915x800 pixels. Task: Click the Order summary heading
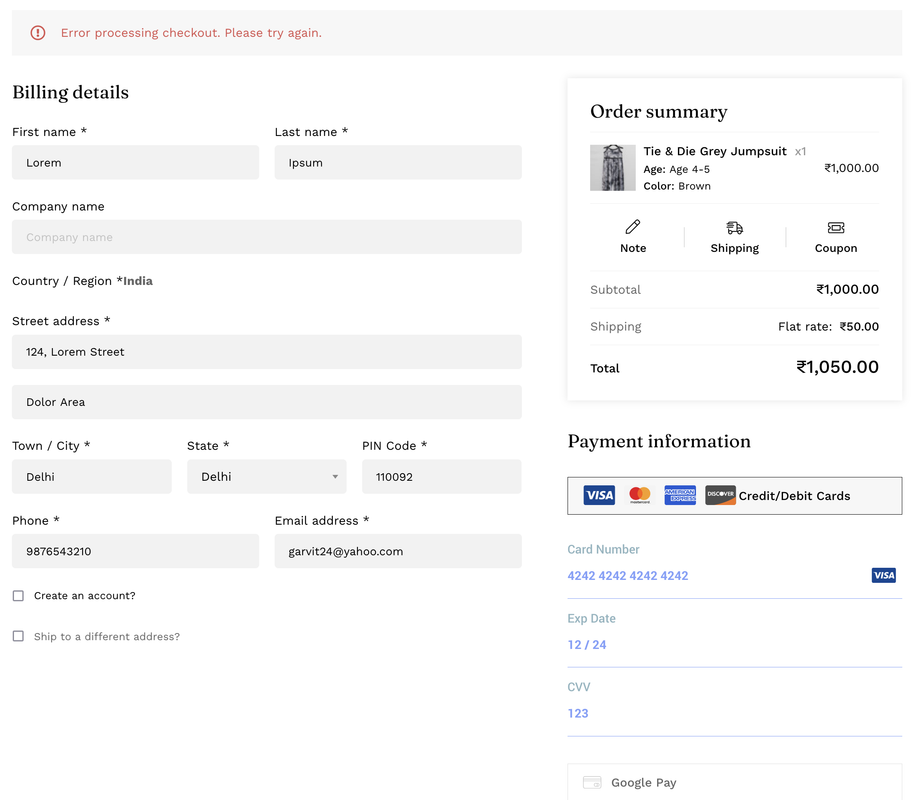659,111
